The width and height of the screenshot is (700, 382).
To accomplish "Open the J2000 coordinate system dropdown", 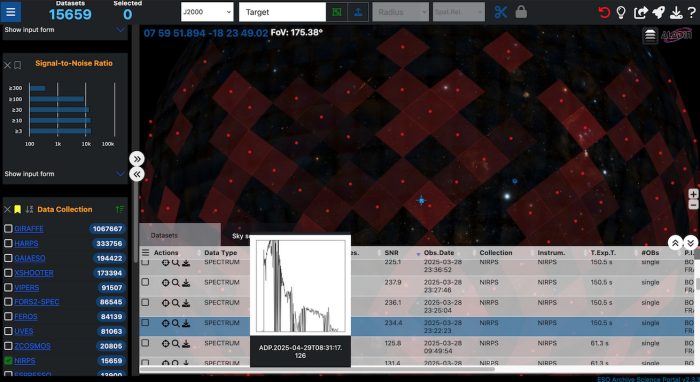I will [207, 12].
